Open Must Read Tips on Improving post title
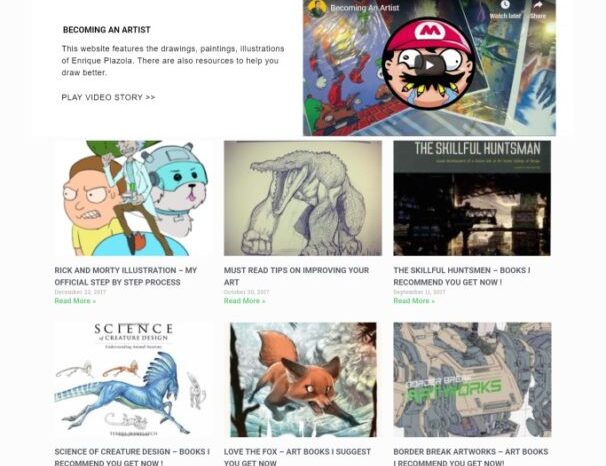606x466 pixels. (296, 276)
